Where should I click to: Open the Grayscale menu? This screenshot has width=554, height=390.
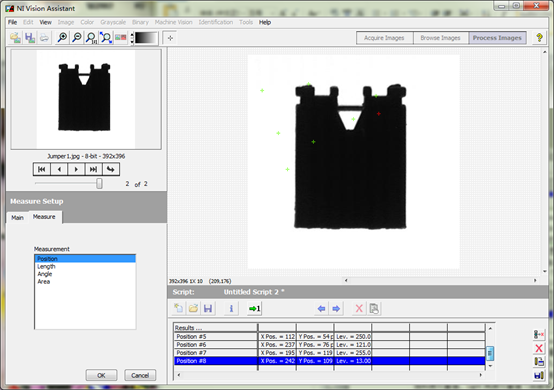[x=113, y=22]
